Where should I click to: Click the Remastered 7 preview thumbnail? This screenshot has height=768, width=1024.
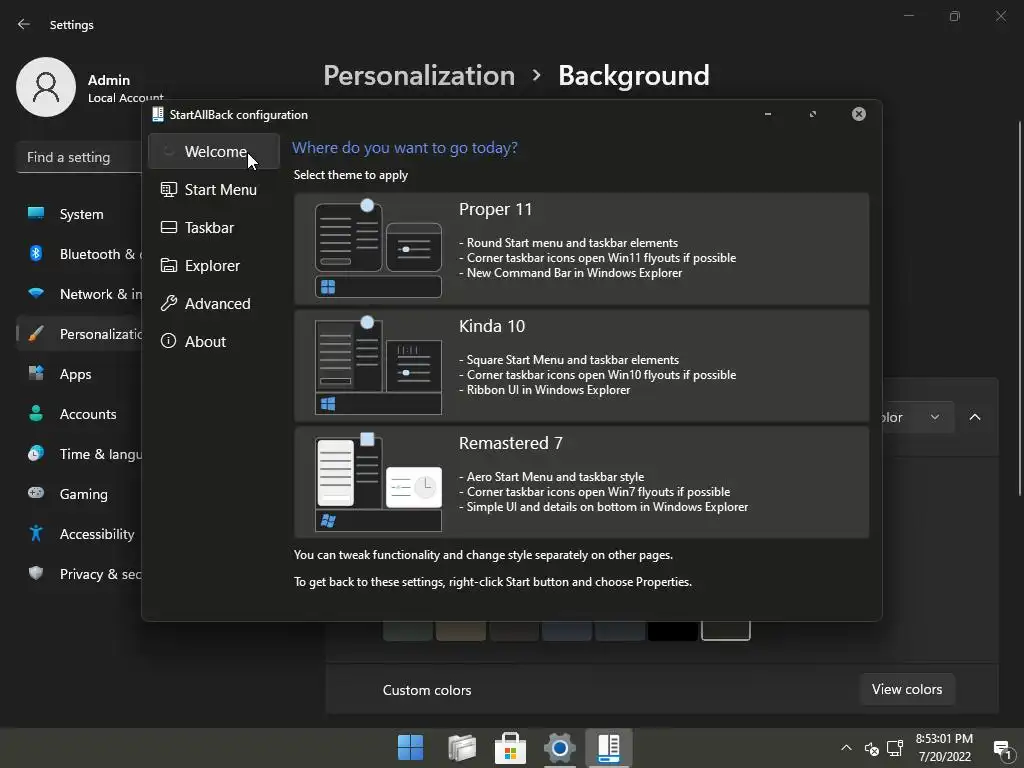(x=378, y=482)
